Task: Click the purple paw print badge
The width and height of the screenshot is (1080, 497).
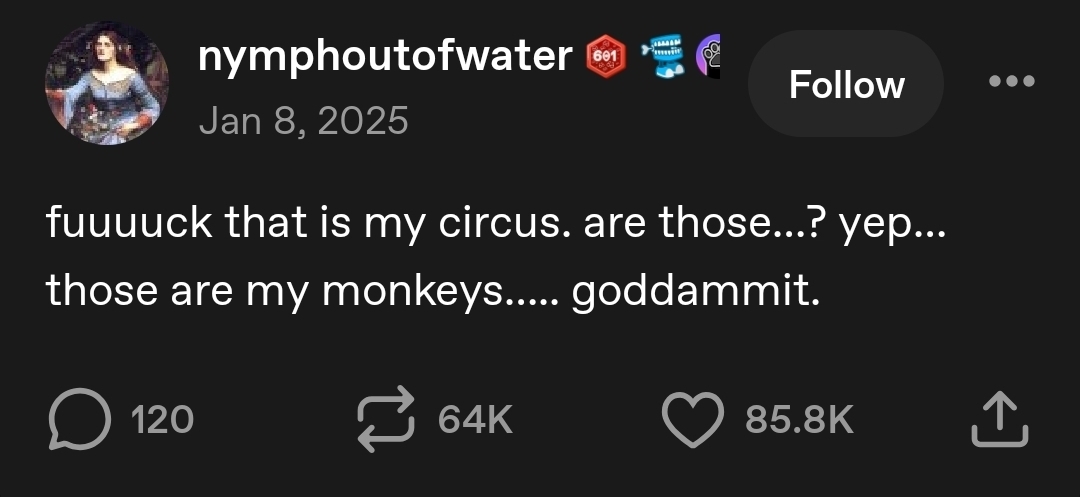Action: (709, 55)
